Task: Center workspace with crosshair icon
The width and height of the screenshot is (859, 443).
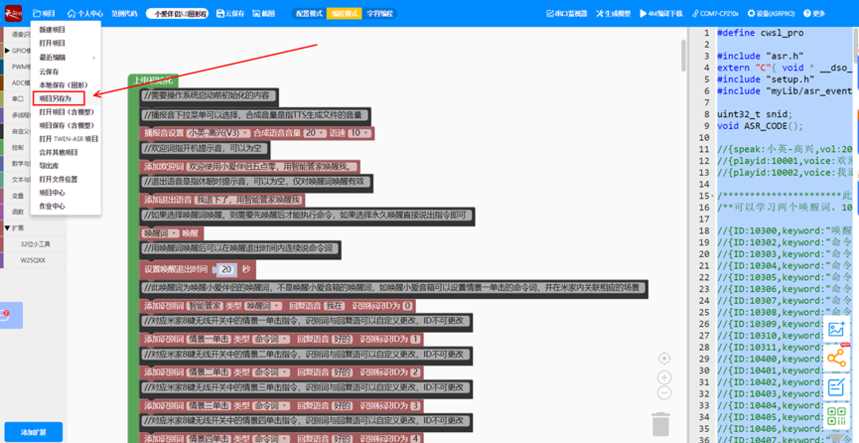Action: (664, 358)
